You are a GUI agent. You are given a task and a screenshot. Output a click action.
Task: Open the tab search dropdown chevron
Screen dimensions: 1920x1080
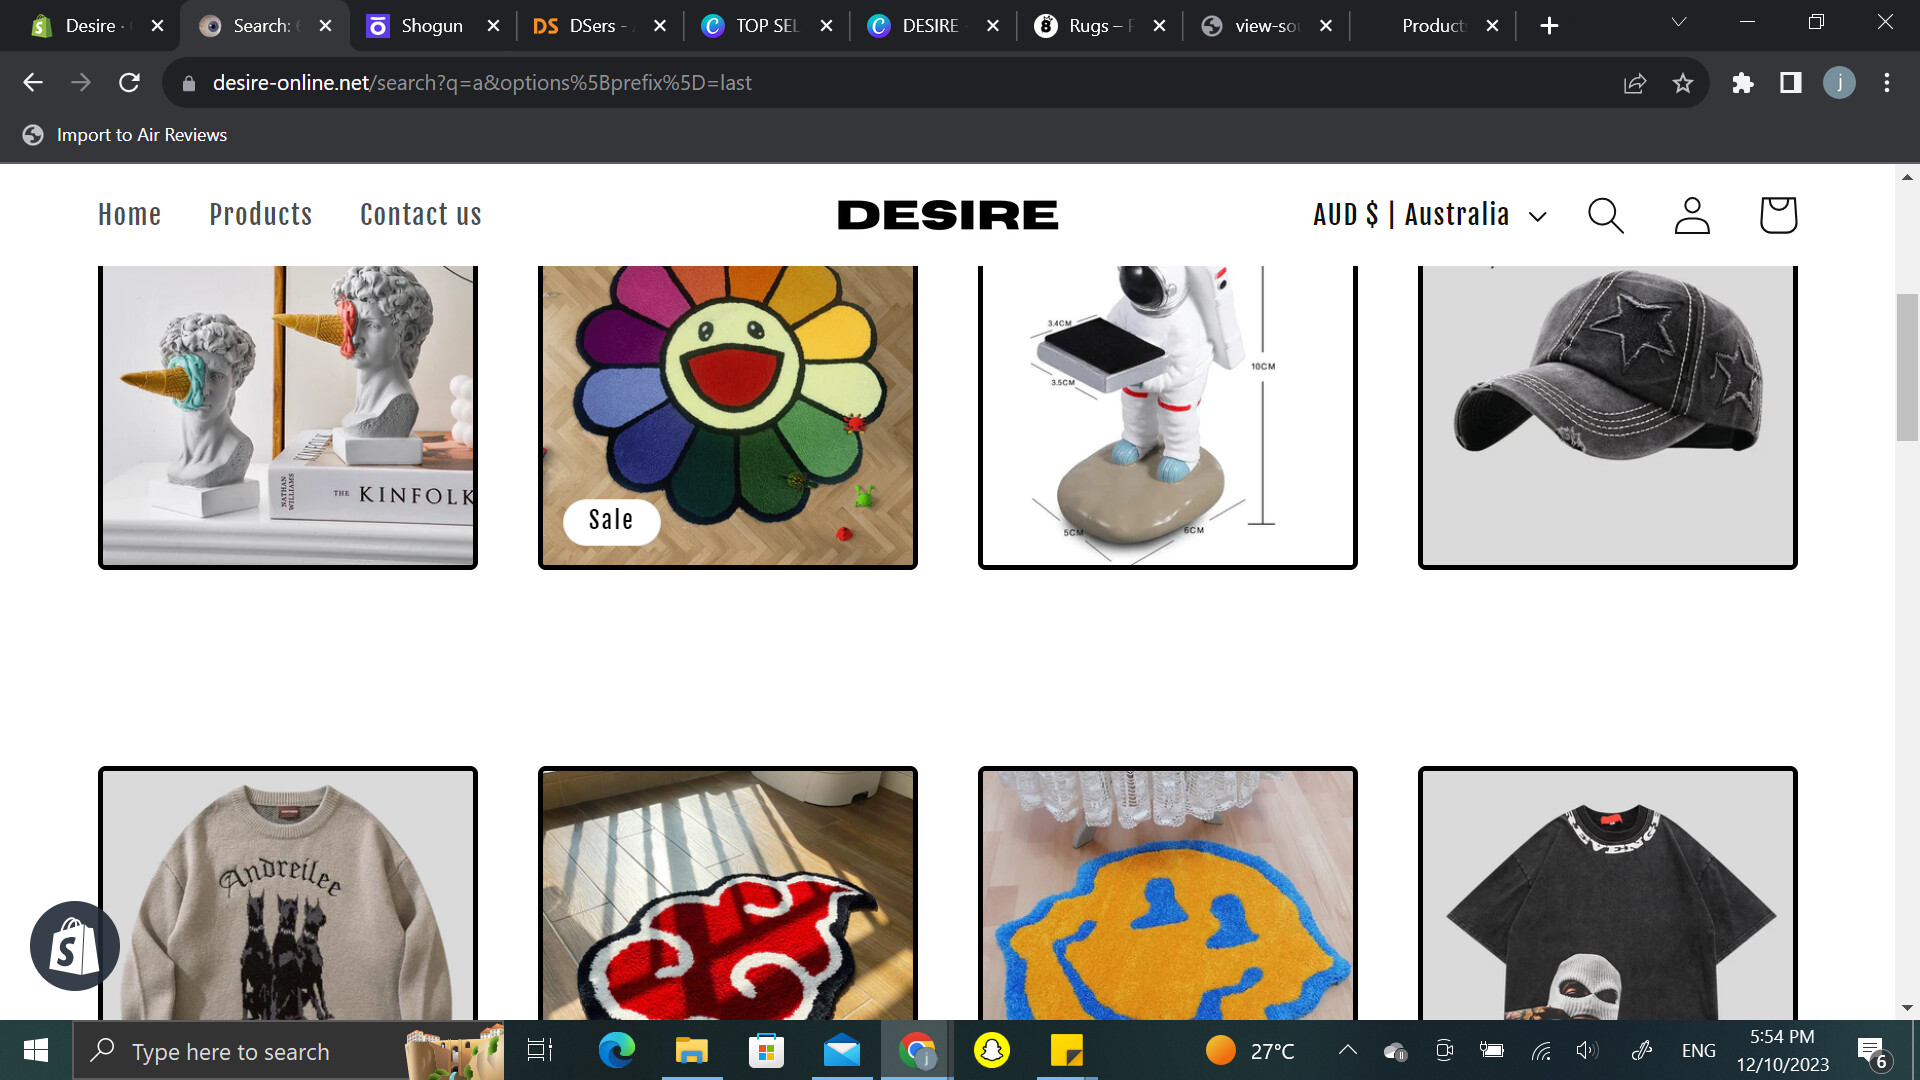point(1679,22)
